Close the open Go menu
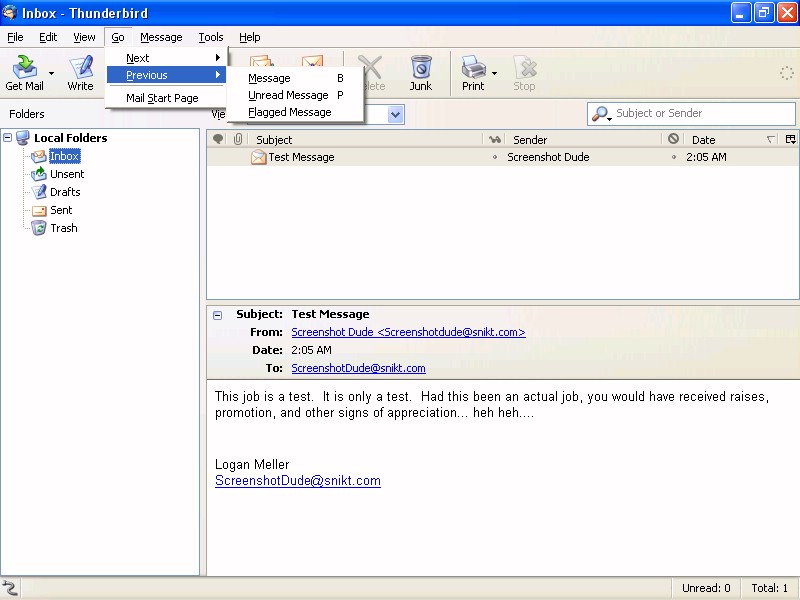Viewport: 800px width, 600px height. [x=118, y=37]
